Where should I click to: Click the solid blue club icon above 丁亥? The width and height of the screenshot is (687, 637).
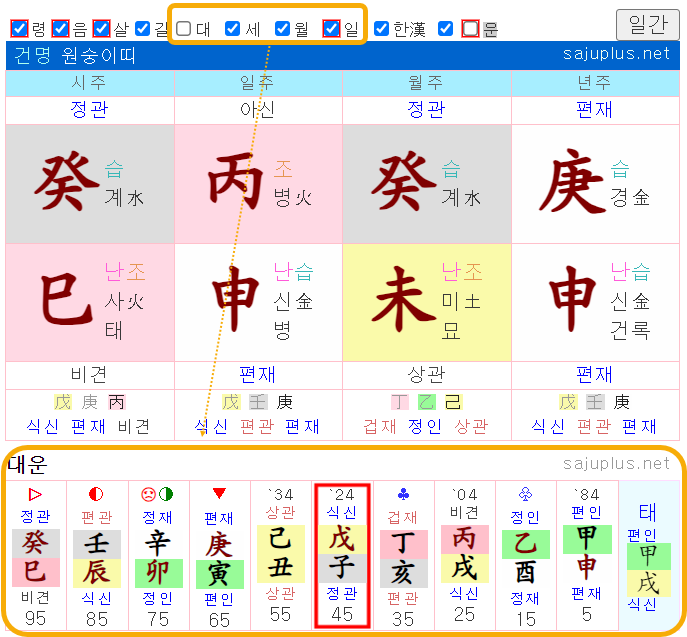[x=402, y=494]
